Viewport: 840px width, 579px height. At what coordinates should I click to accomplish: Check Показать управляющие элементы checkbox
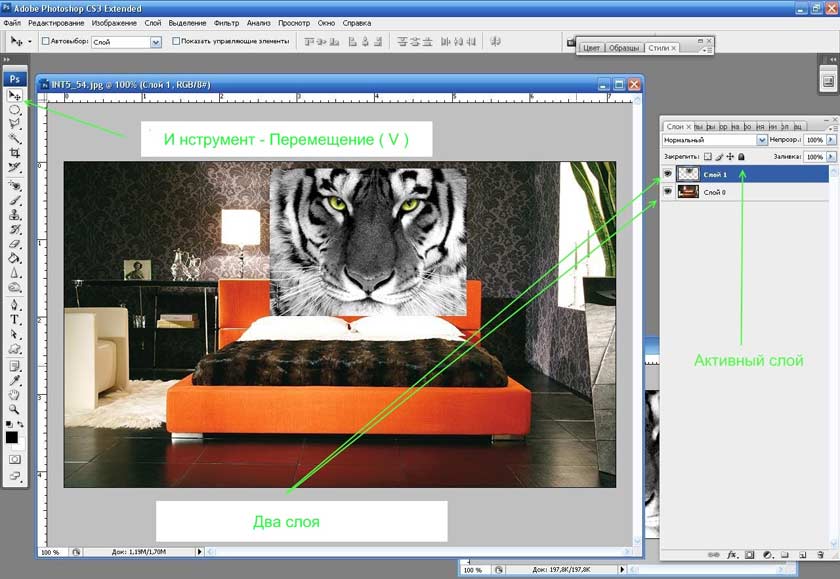click(x=177, y=42)
